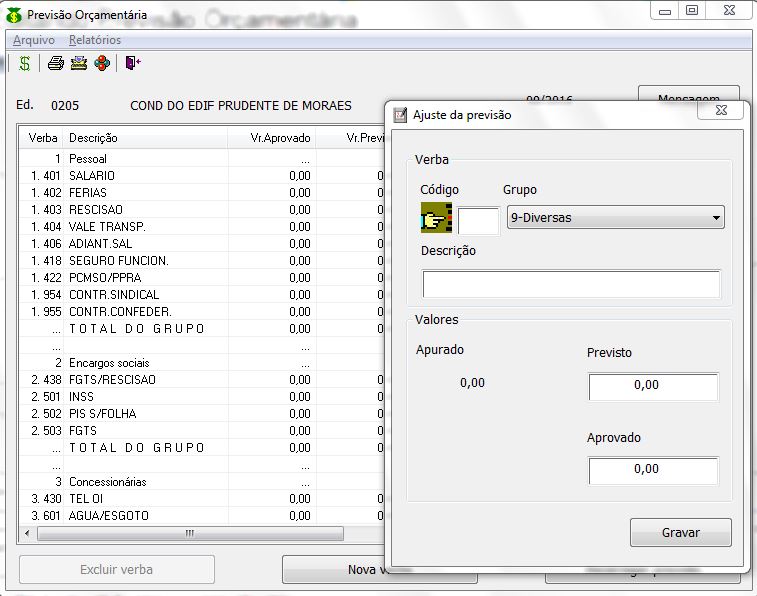The height and width of the screenshot is (596, 757).
Task: Click the purple exit door icon
Action: click(x=132, y=64)
